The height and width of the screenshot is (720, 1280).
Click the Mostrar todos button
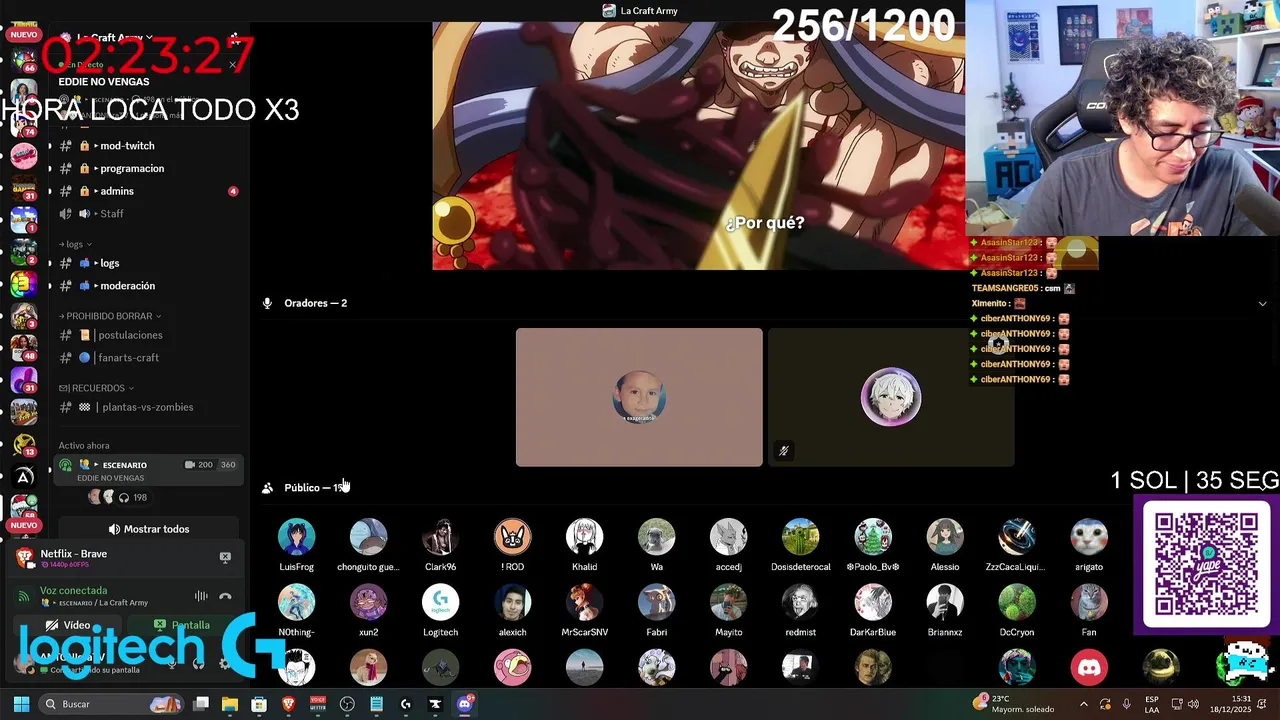coord(148,529)
